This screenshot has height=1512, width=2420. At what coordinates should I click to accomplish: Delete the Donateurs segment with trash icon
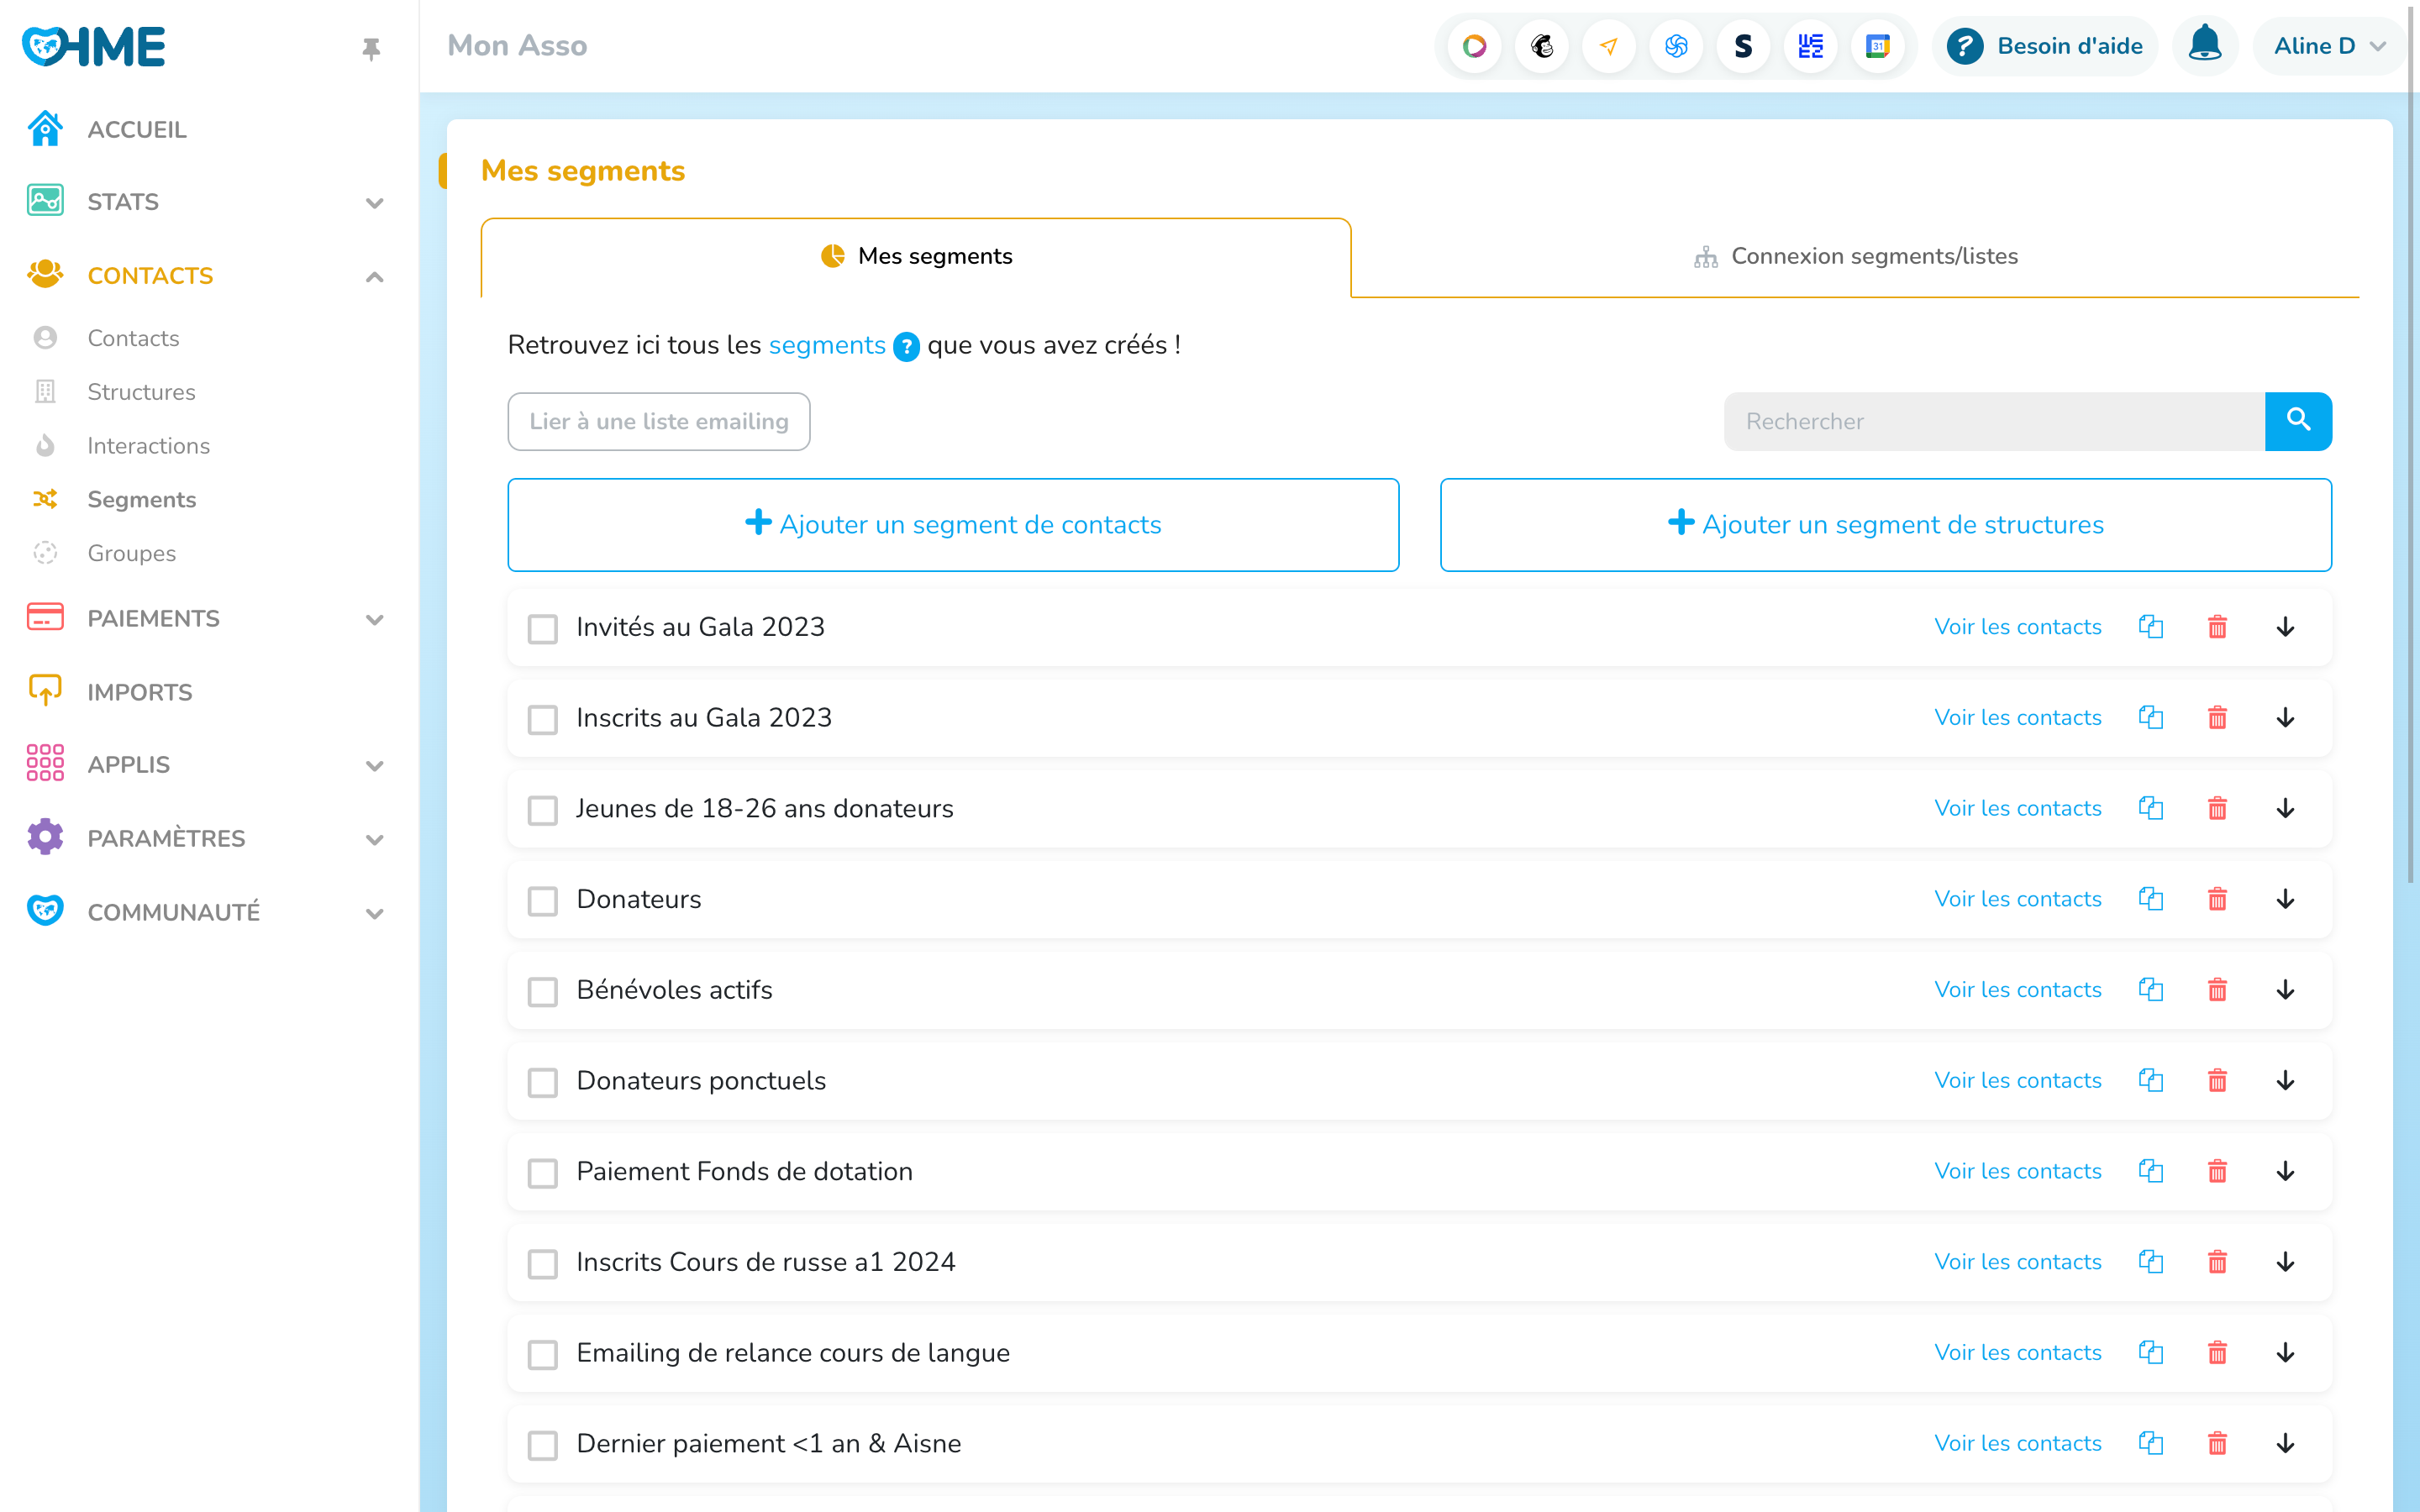[x=2217, y=899]
